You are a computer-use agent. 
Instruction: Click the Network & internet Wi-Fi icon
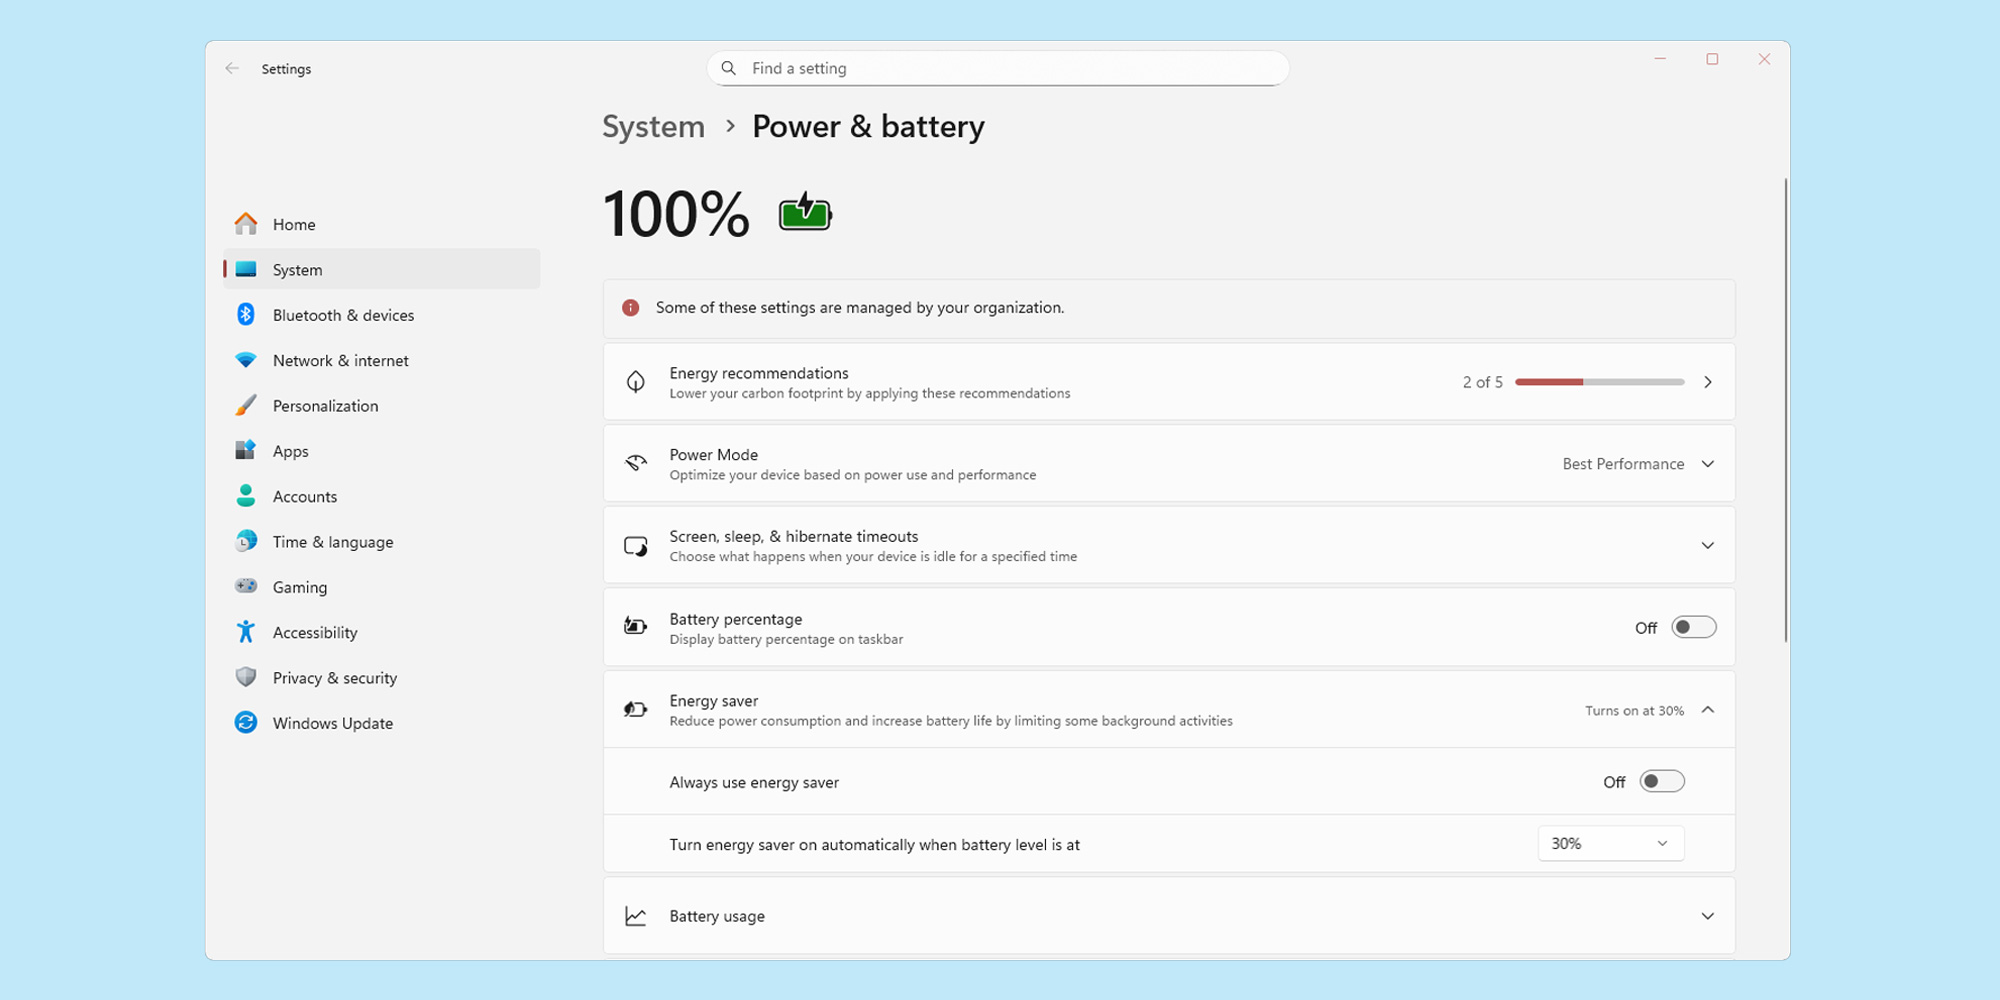tap(246, 360)
